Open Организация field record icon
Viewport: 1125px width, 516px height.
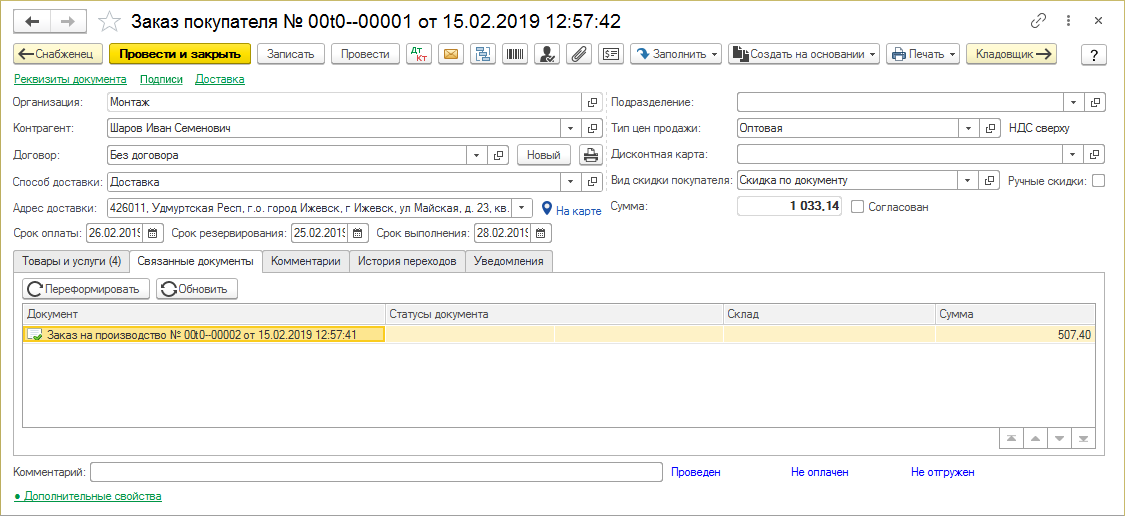point(592,103)
